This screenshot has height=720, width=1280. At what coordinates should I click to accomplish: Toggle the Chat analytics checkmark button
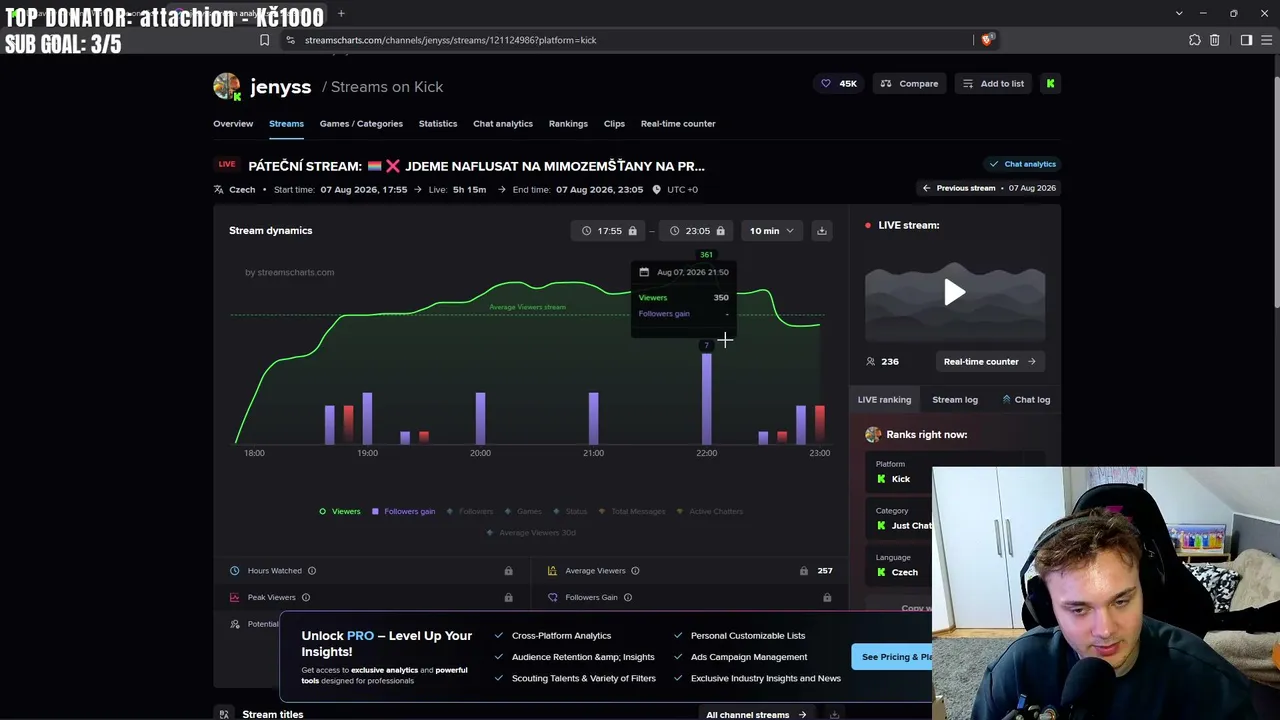point(1022,164)
